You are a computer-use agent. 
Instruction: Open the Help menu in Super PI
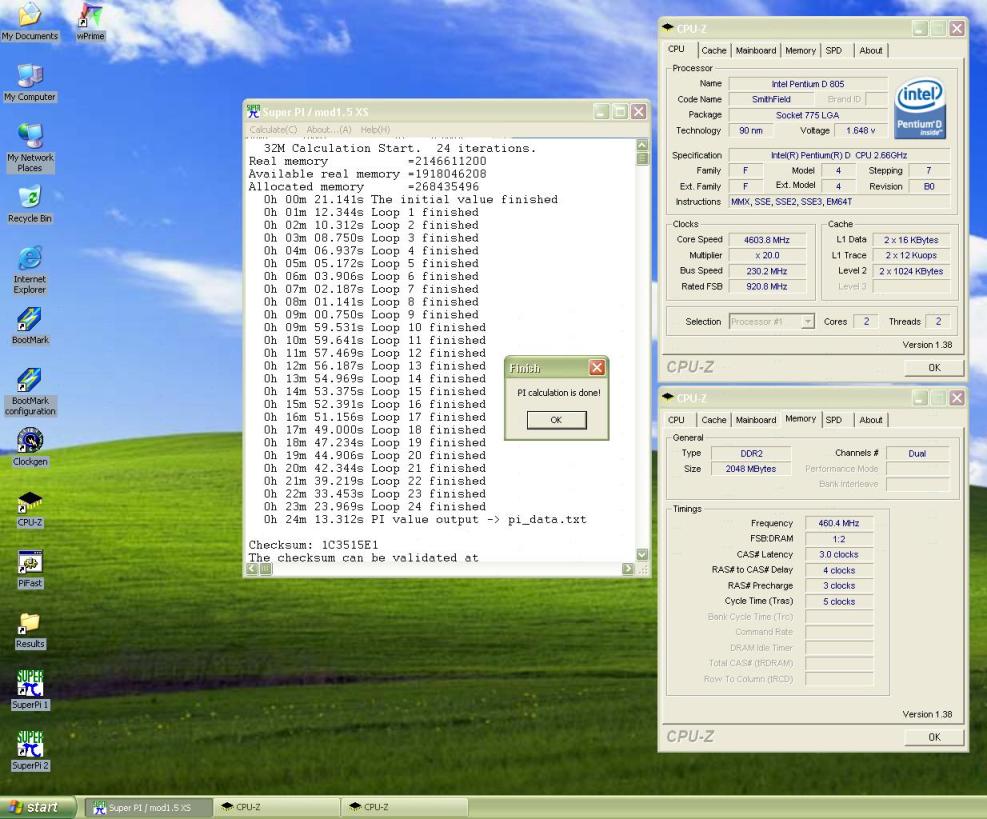[x=375, y=130]
